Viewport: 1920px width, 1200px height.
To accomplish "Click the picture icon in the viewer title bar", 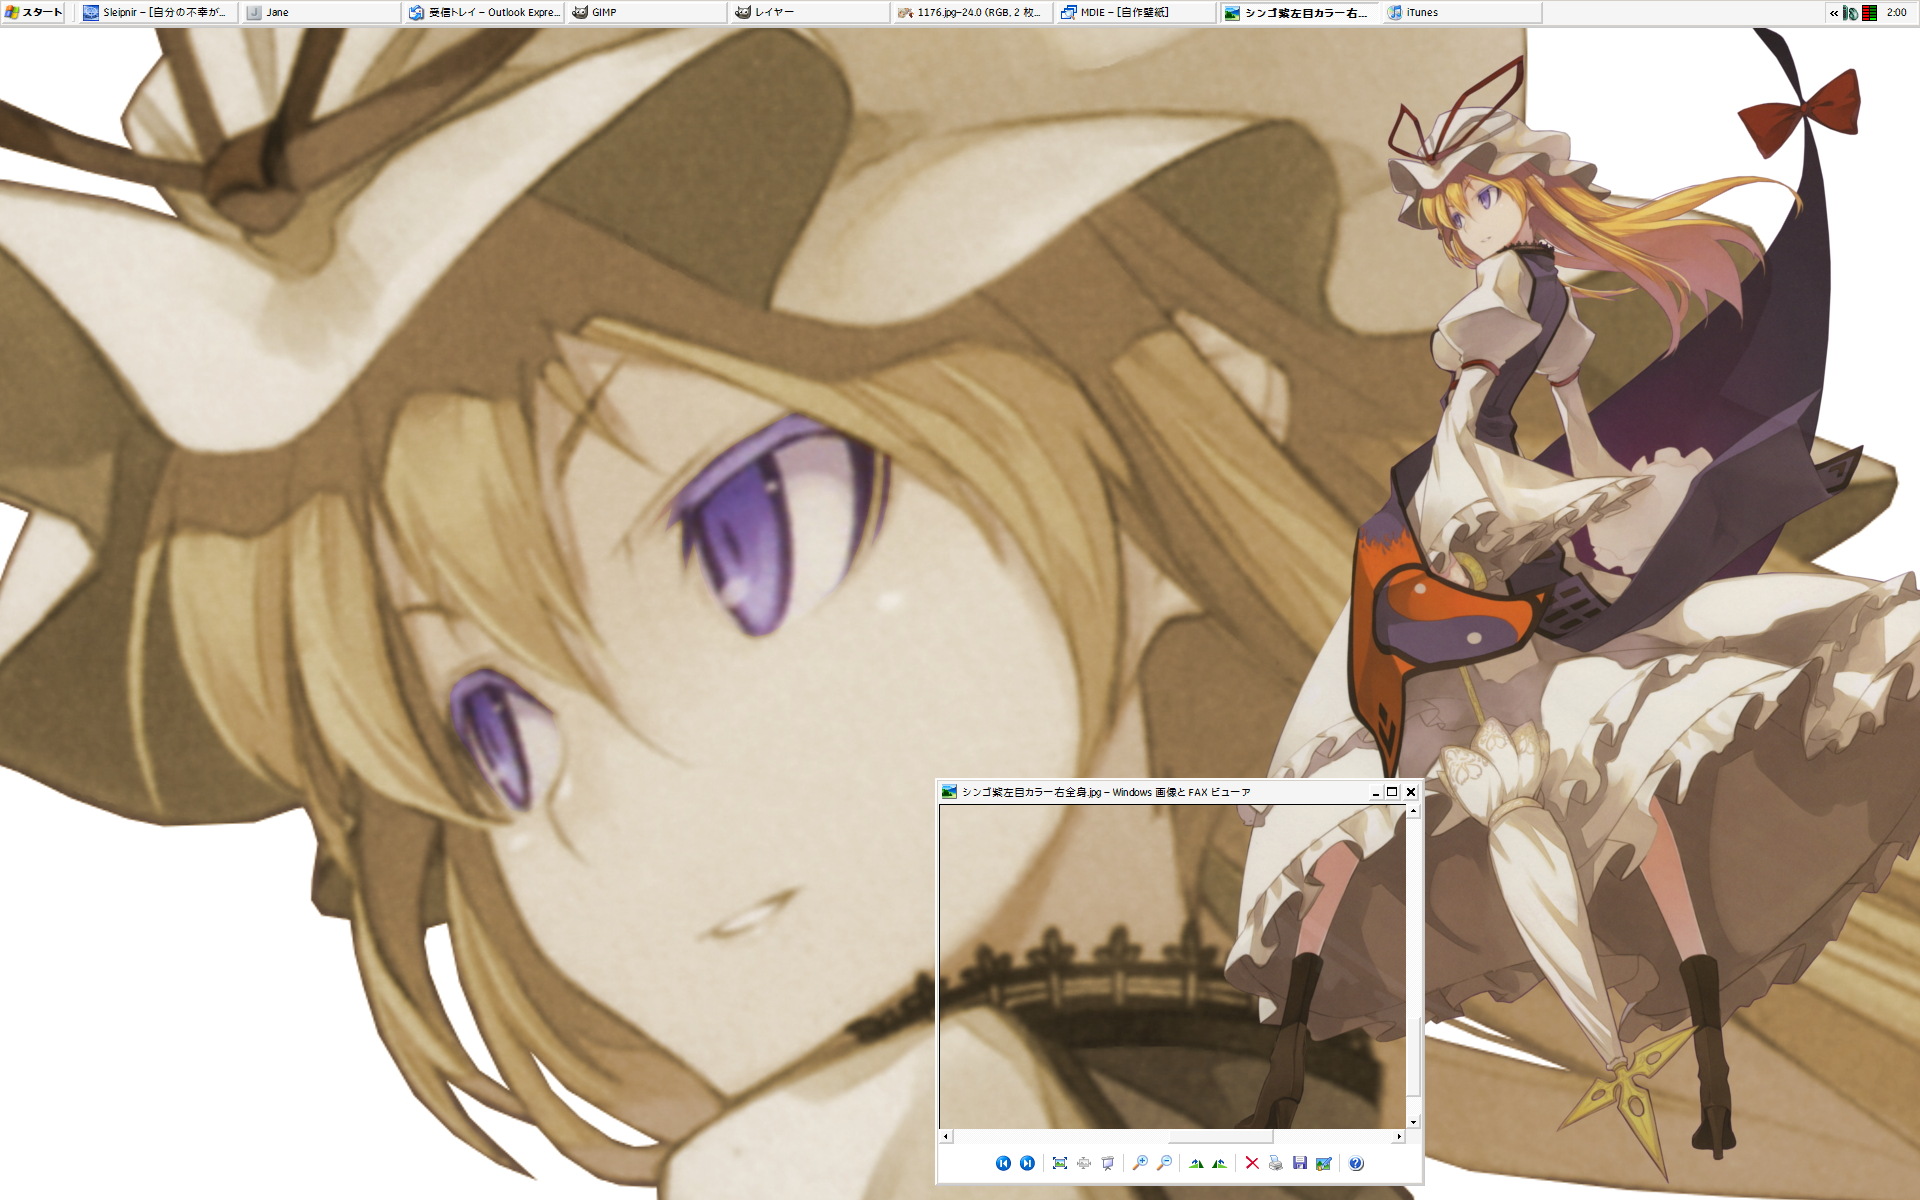I will click(950, 792).
